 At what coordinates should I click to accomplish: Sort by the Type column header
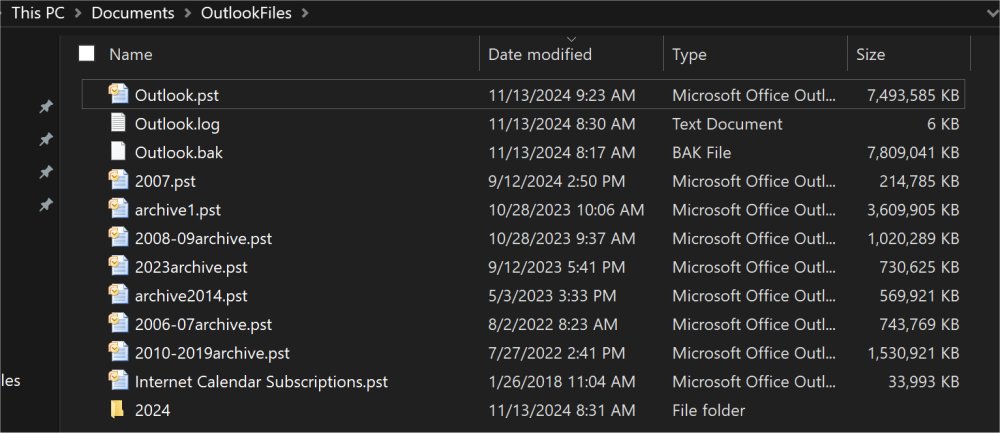[689, 54]
